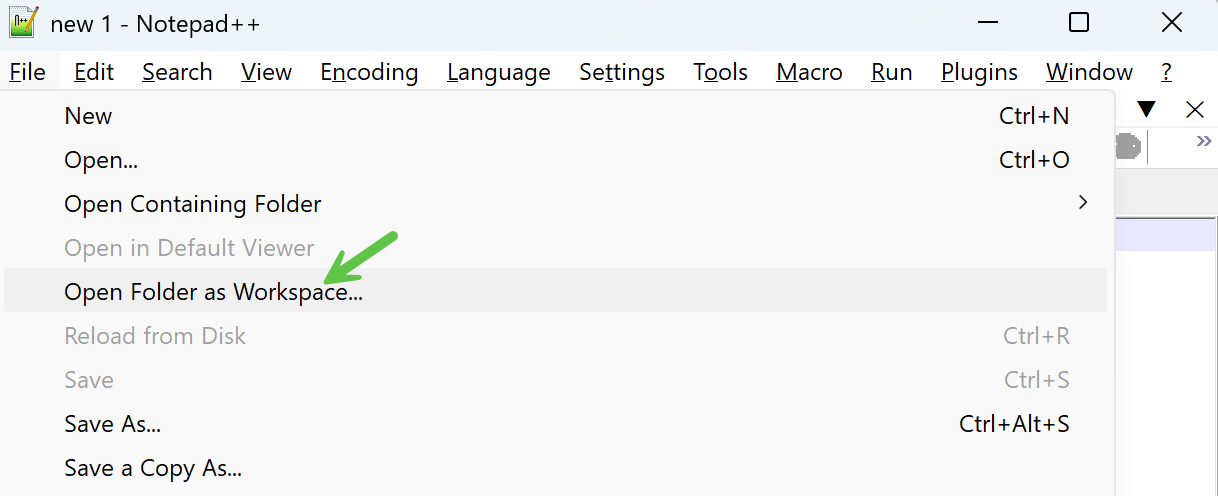Open the ? help menu

pyautogui.click(x=1166, y=72)
